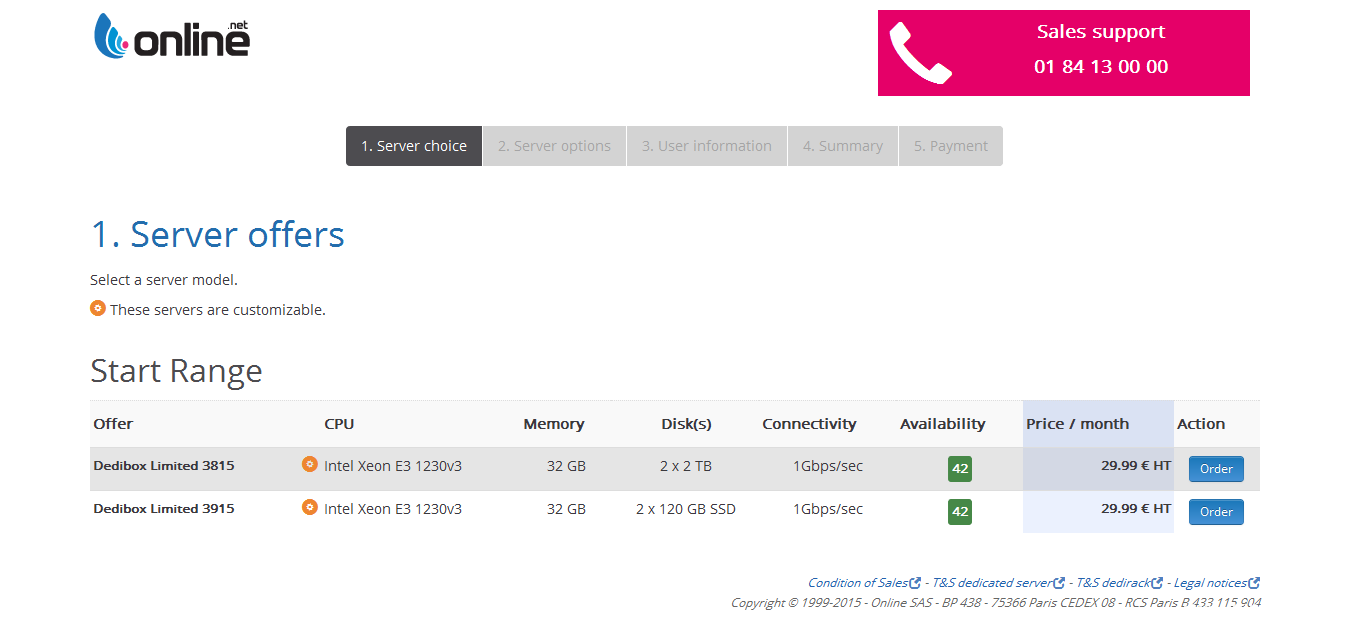1349x623 pixels.
Task: Click the Sales support phone number 01 84 13 00 00
Action: click(1101, 67)
